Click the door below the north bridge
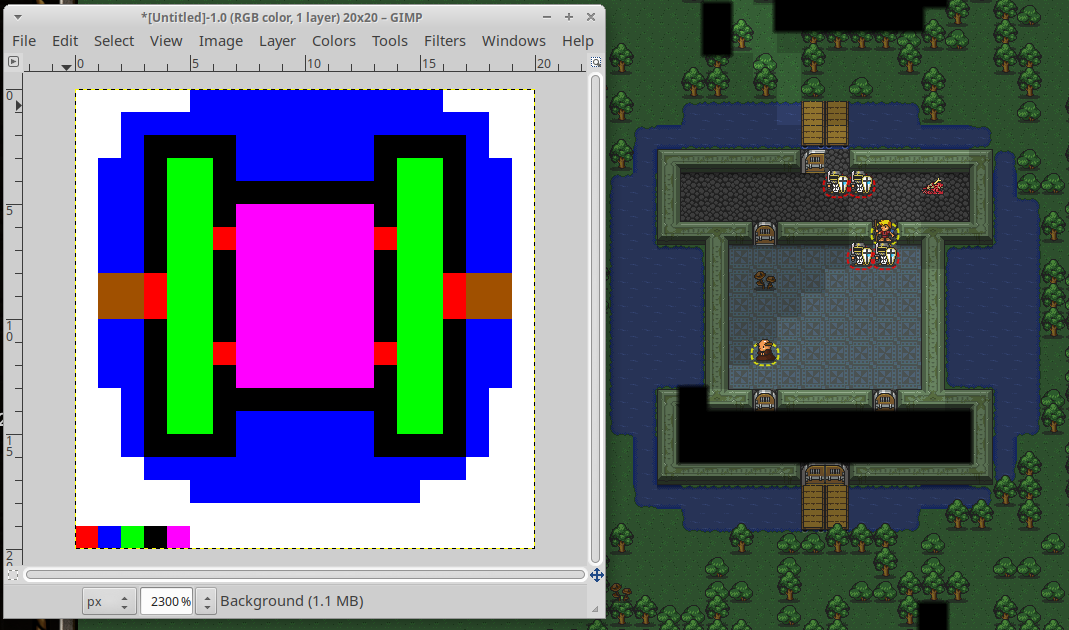Viewport: 1069px width, 630px height. coord(813,161)
